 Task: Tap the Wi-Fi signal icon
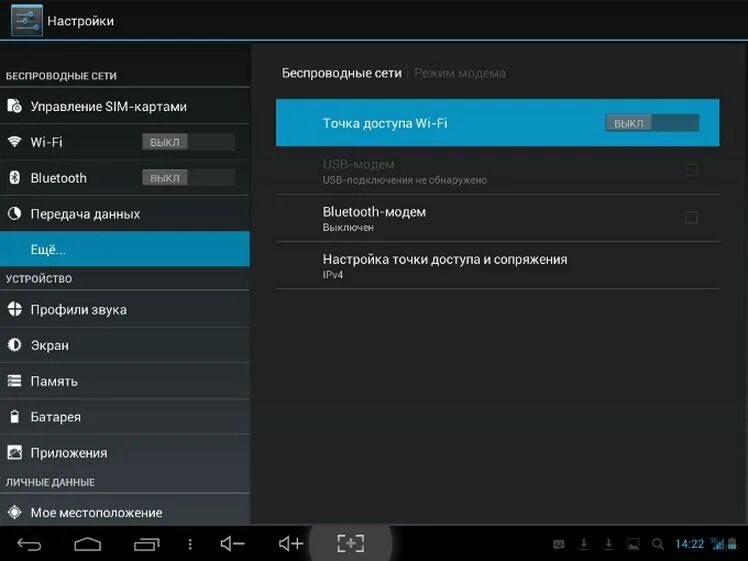14,142
